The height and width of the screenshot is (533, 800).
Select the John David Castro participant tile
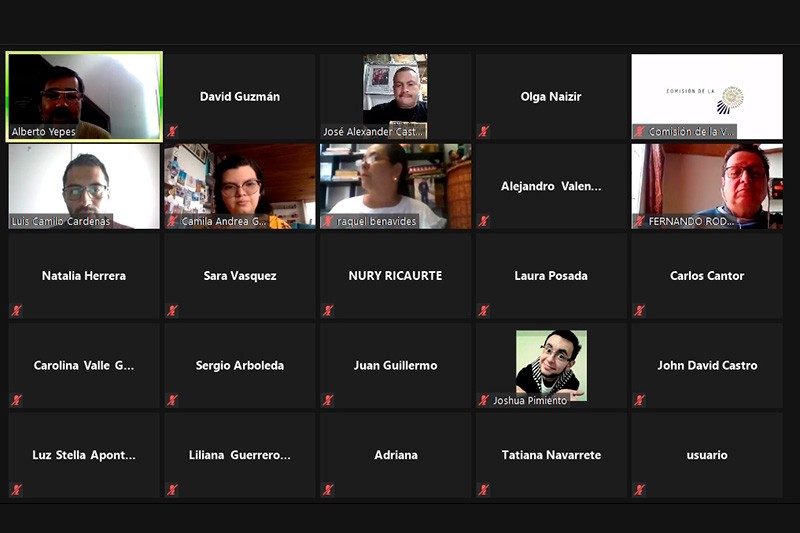707,366
